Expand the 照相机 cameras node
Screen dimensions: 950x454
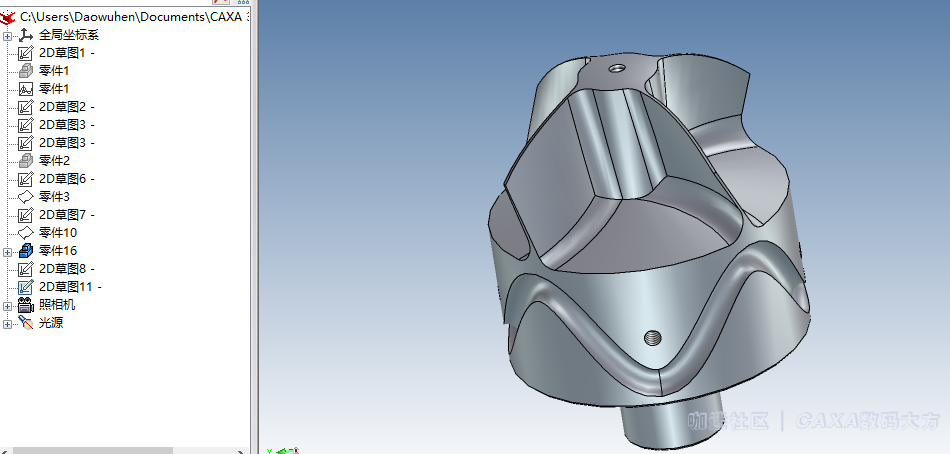tap(8, 305)
